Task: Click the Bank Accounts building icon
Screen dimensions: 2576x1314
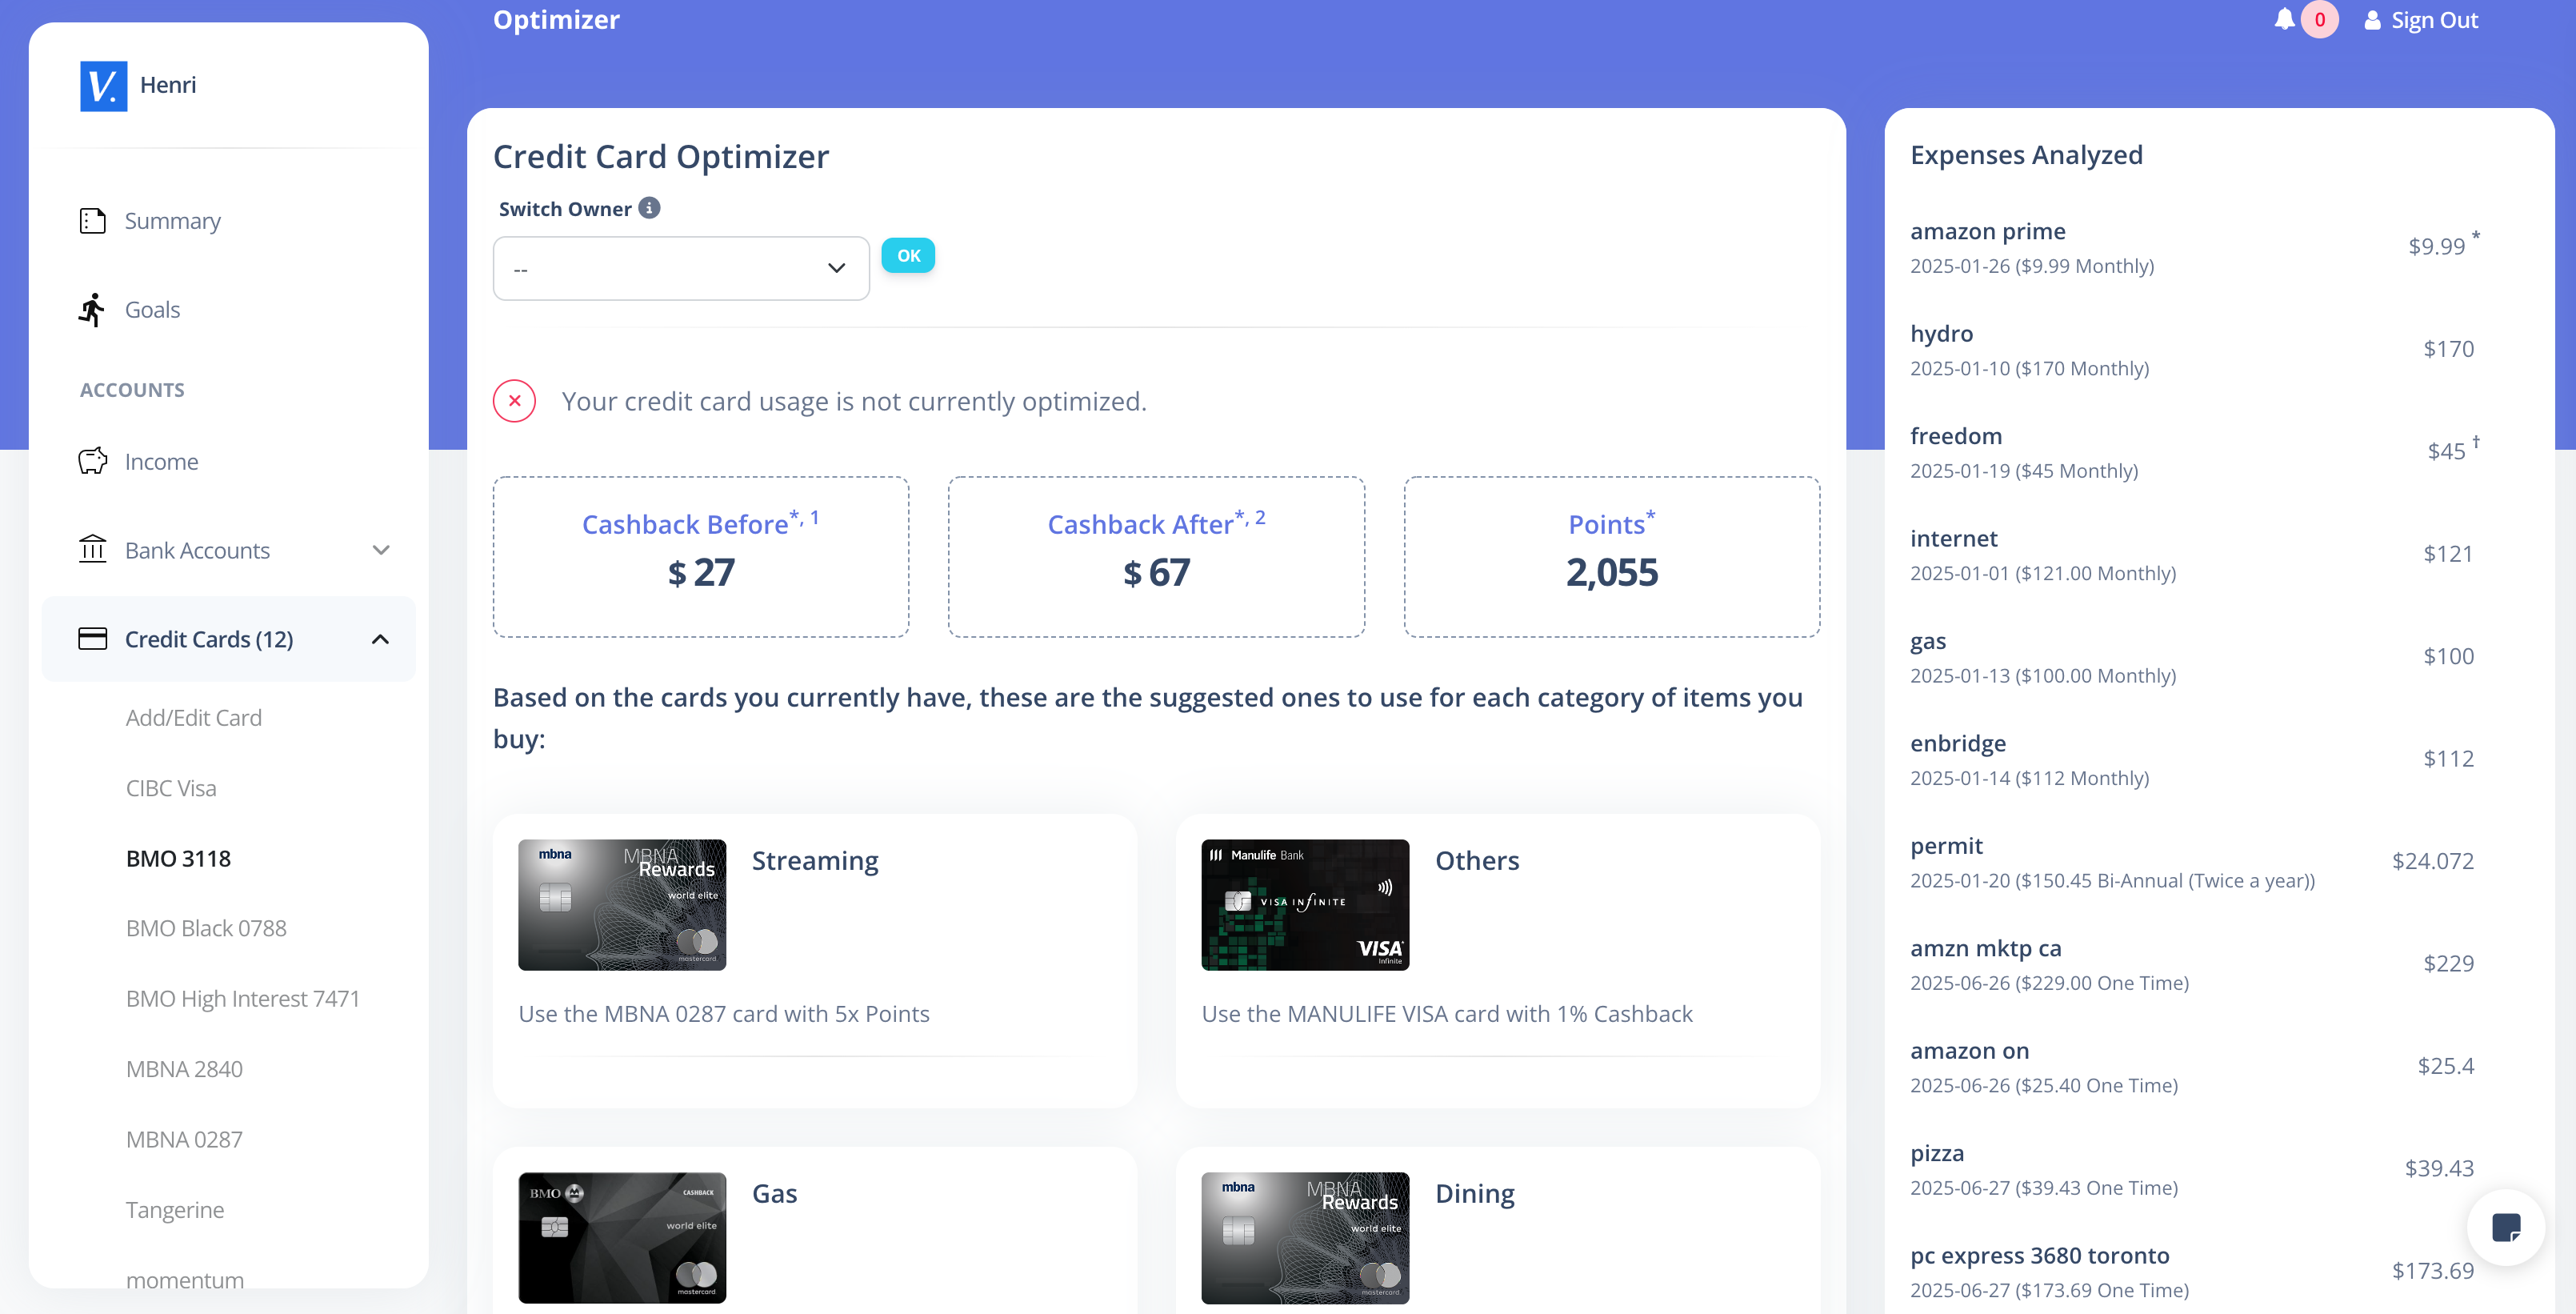Action: tap(92, 550)
